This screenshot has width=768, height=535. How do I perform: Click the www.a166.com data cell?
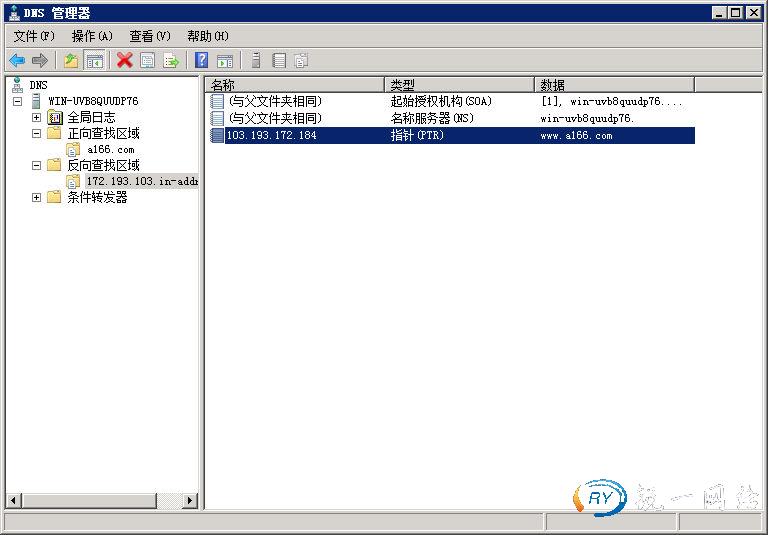(576, 136)
